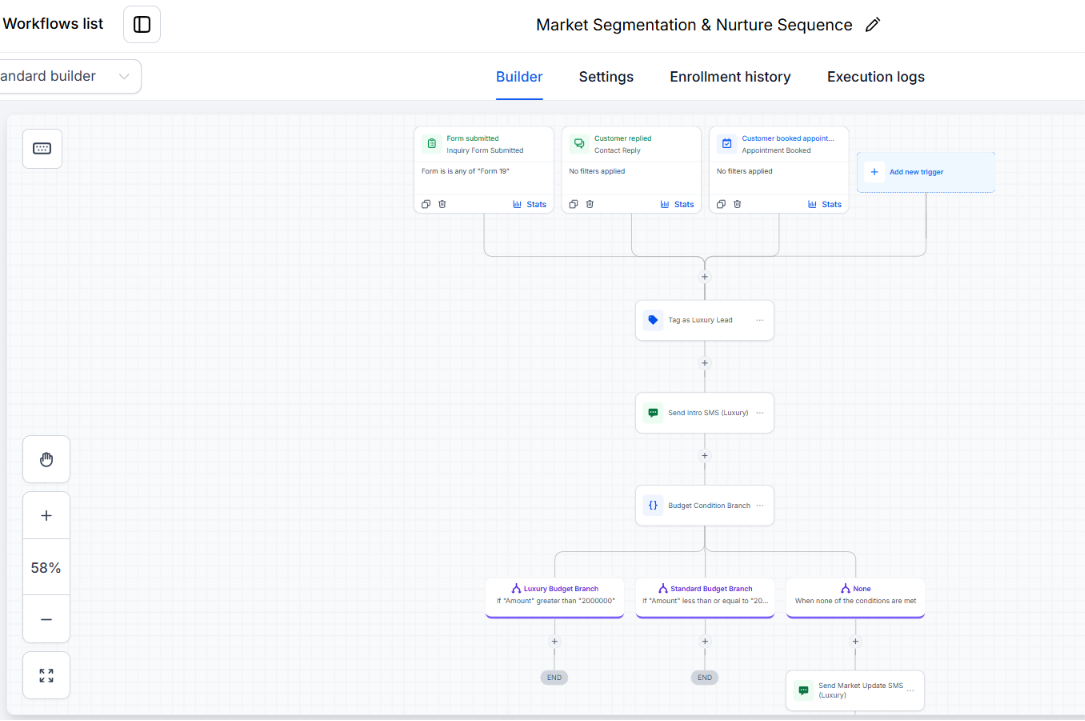
Task: Select the Standard Budget Branch node
Action: 704,596
